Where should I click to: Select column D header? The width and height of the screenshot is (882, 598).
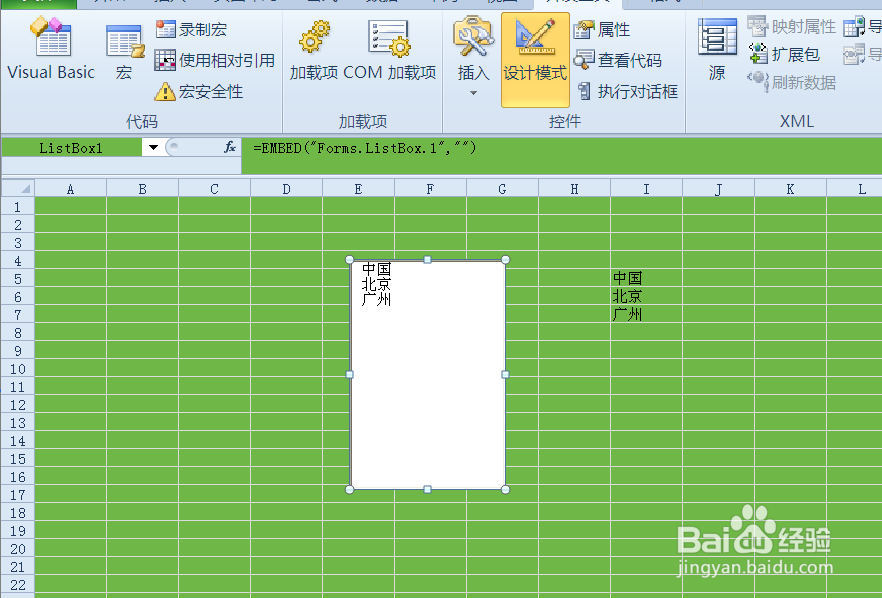click(286, 189)
